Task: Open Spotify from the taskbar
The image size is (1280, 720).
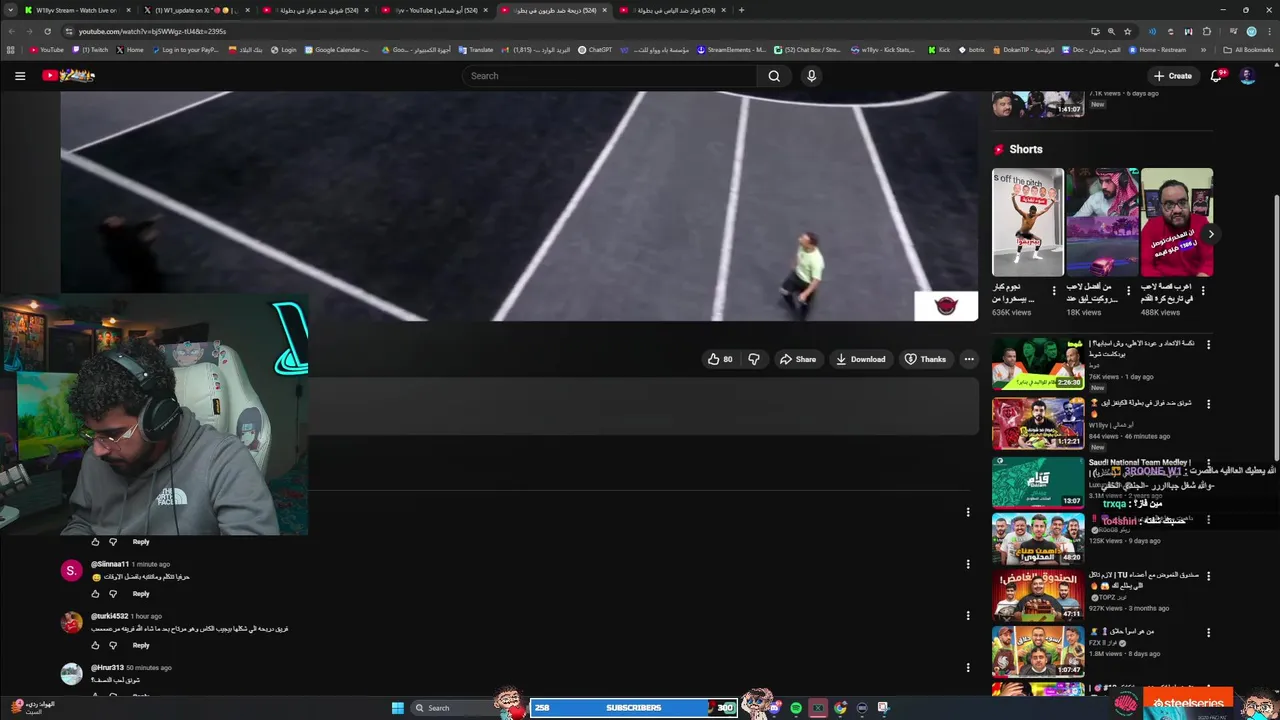Action: coord(796,708)
